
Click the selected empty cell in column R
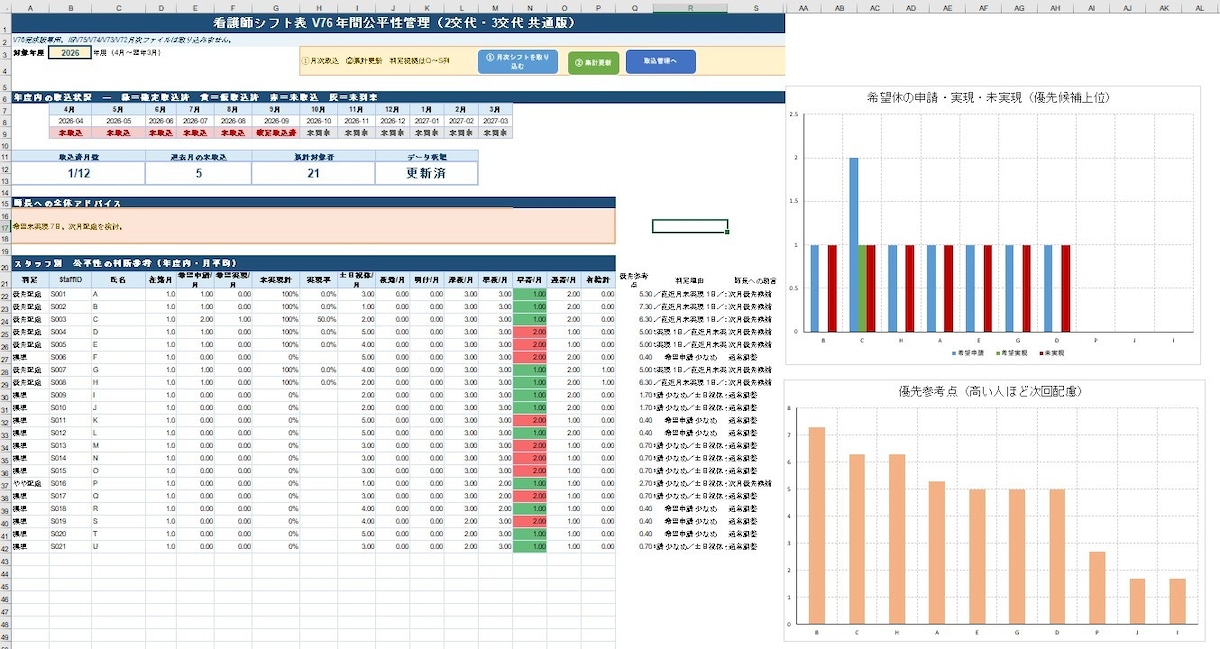click(x=690, y=226)
